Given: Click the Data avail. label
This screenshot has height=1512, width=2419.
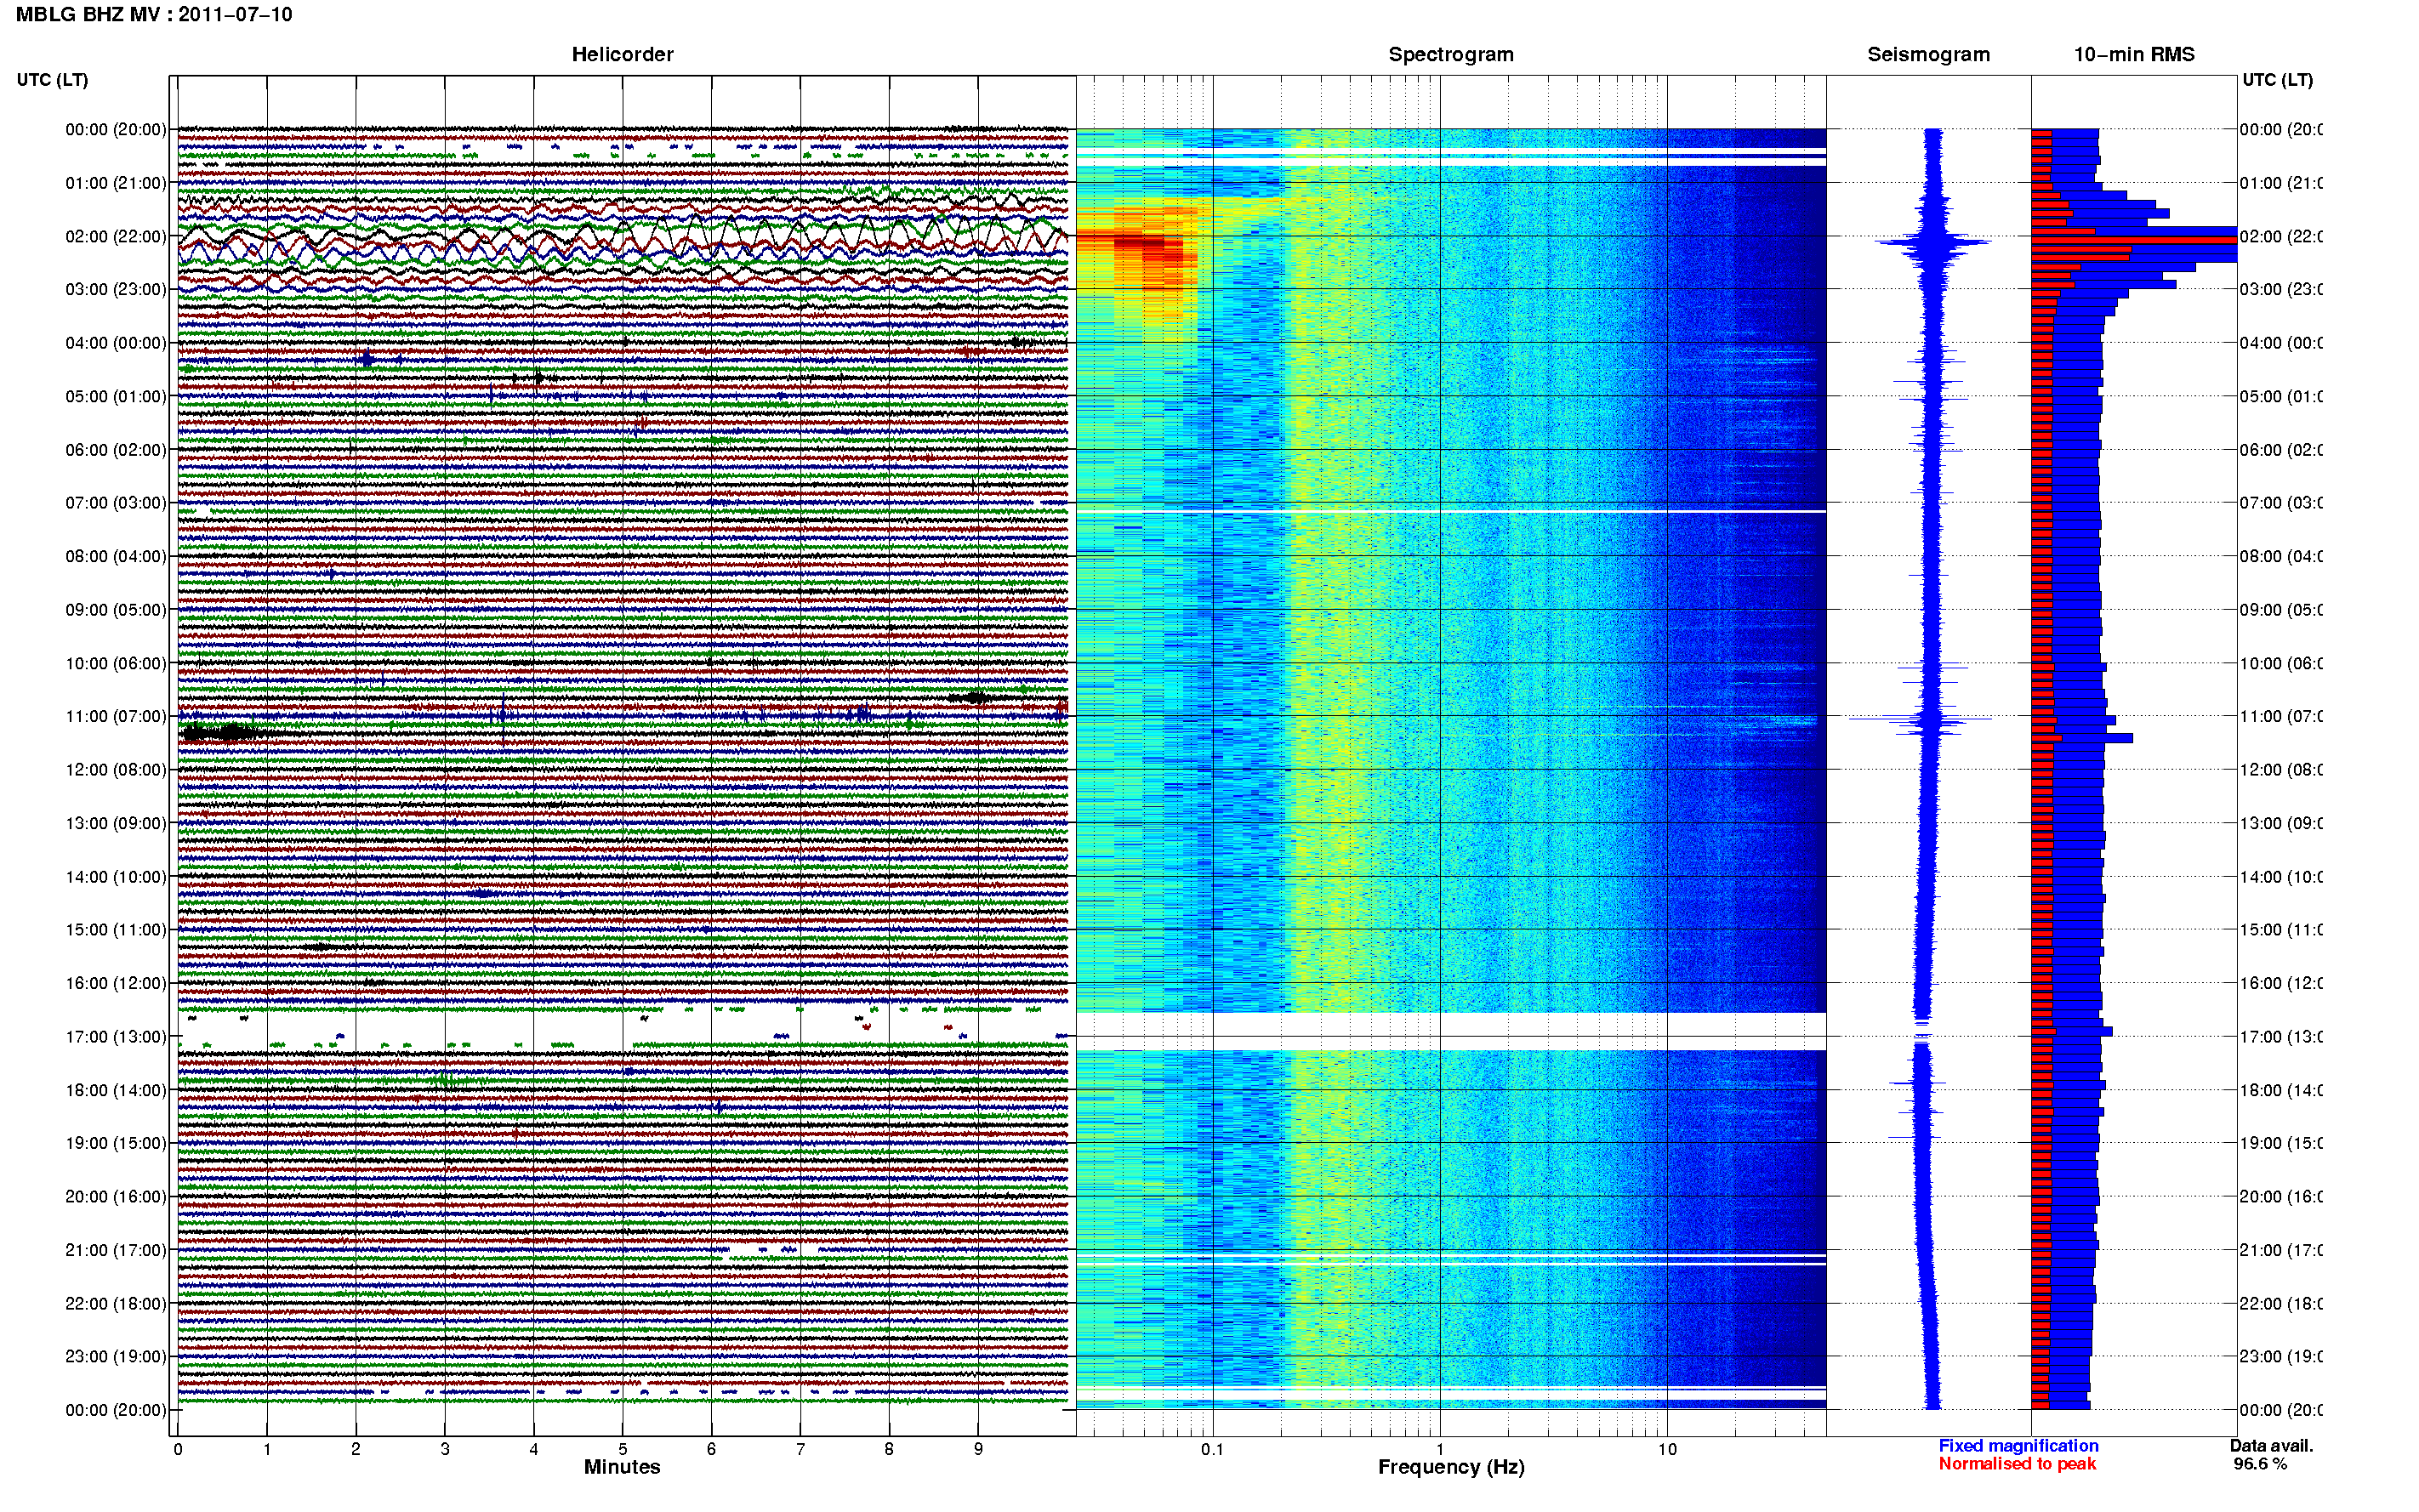Looking at the screenshot, I should (2271, 1446).
